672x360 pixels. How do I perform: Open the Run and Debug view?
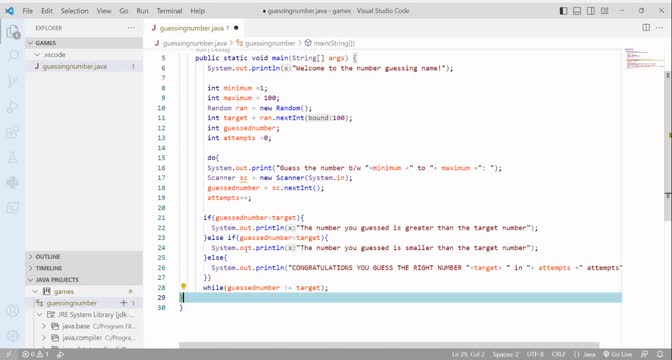pos(13,107)
